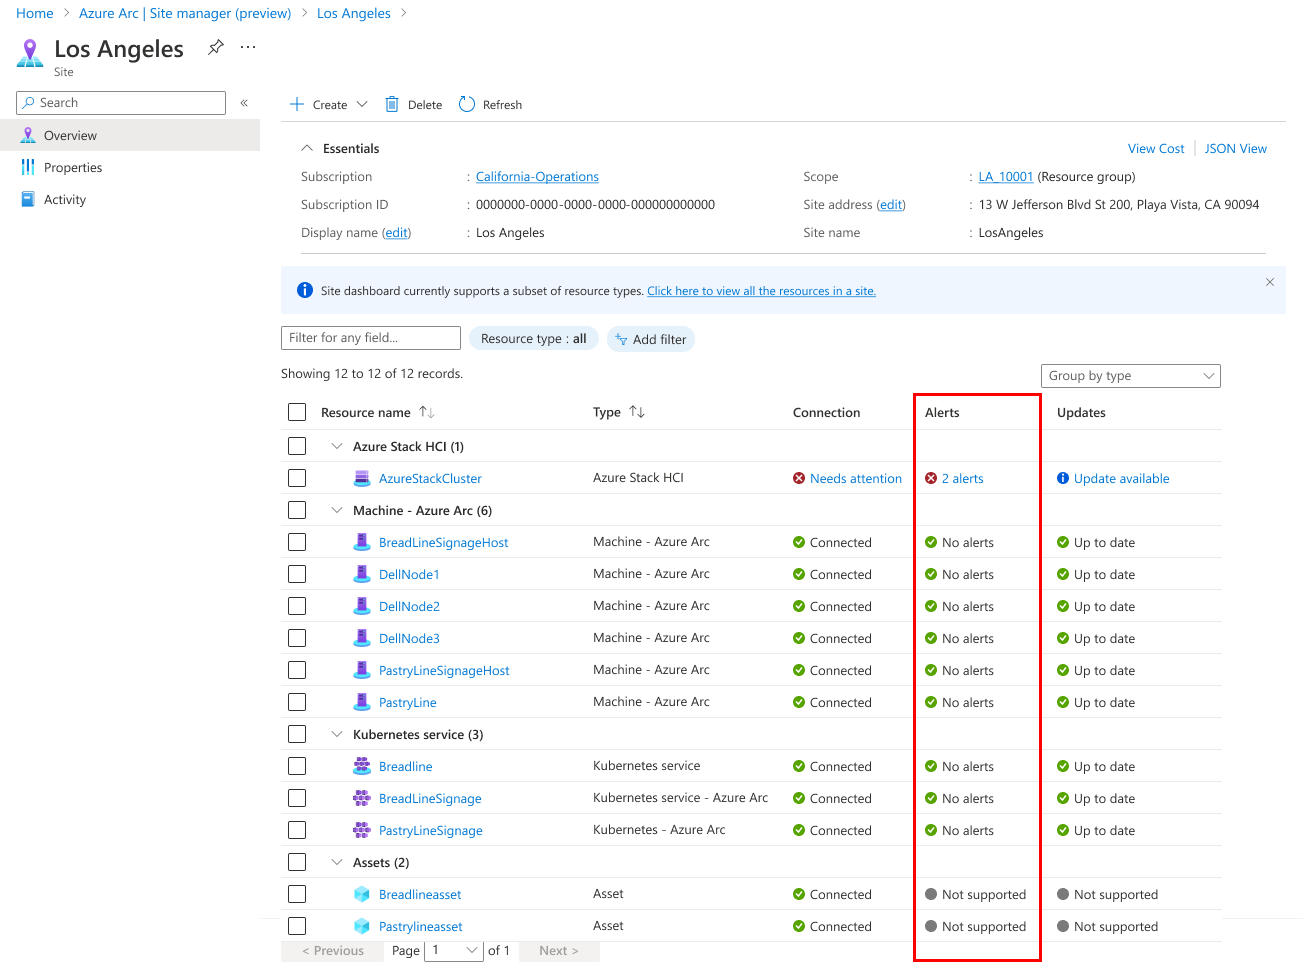Viewport: 1303px width, 975px height.
Task: Dismiss the site dashboard info banner
Action: coord(1270,281)
